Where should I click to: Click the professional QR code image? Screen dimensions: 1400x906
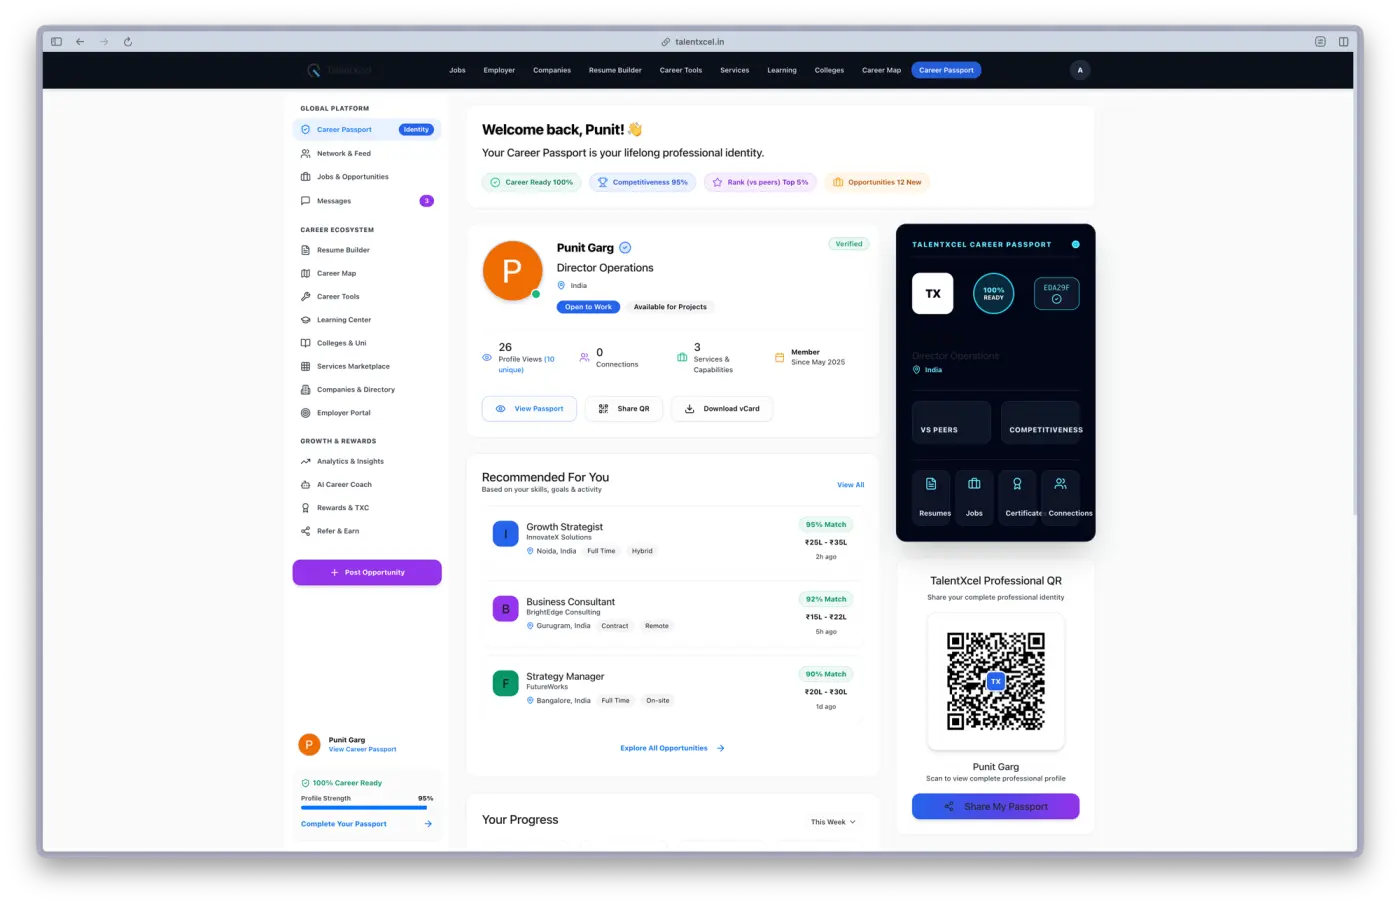point(996,681)
